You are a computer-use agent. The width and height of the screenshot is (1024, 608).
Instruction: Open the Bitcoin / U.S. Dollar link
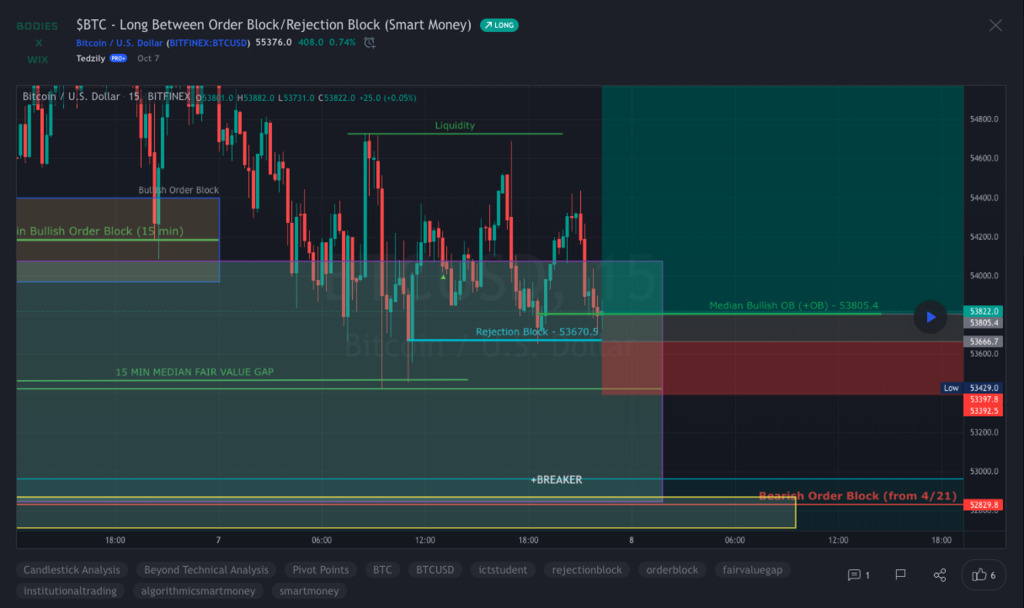[119, 43]
